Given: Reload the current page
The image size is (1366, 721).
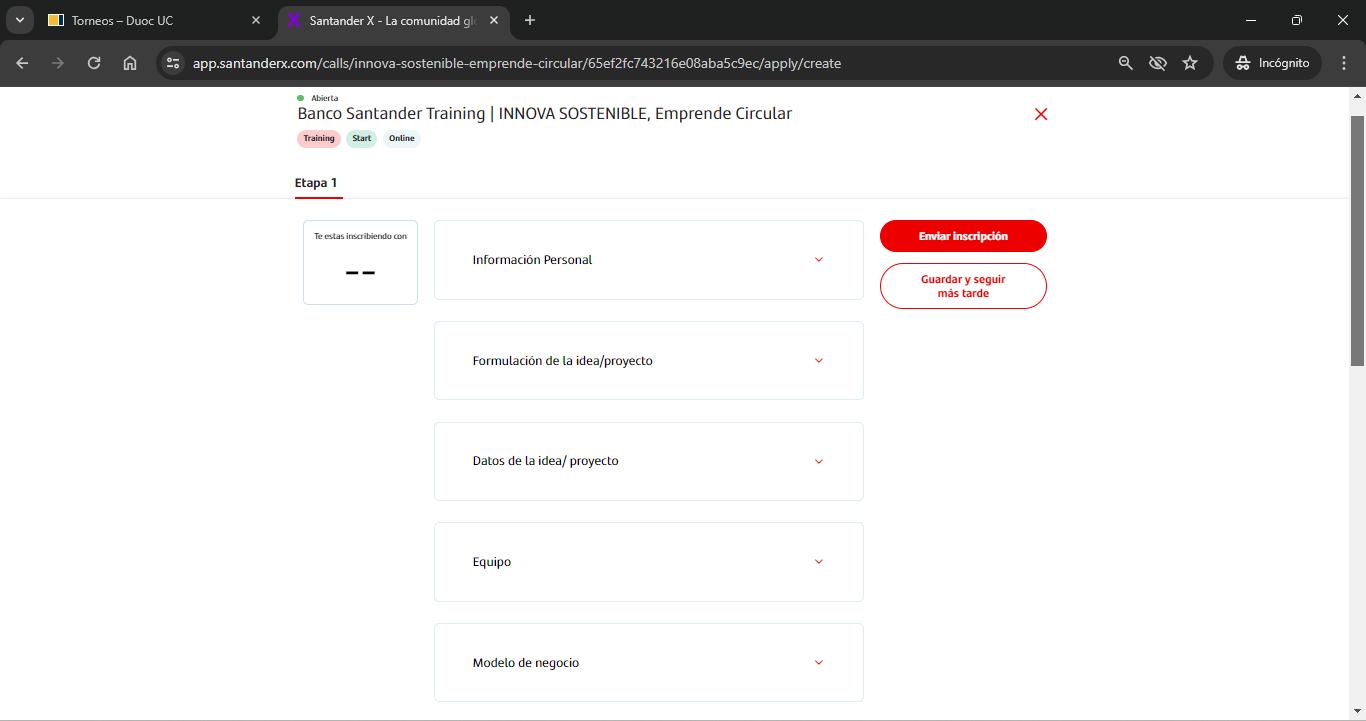Looking at the screenshot, I should [x=94, y=63].
